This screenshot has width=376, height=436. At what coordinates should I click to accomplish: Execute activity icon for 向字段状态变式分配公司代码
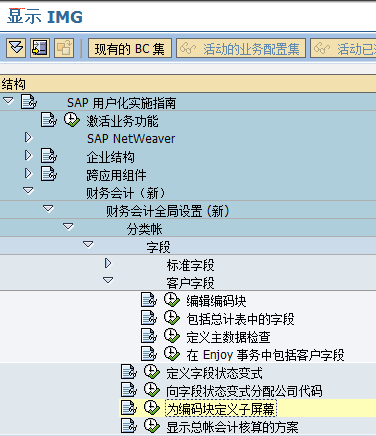point(152,390)
